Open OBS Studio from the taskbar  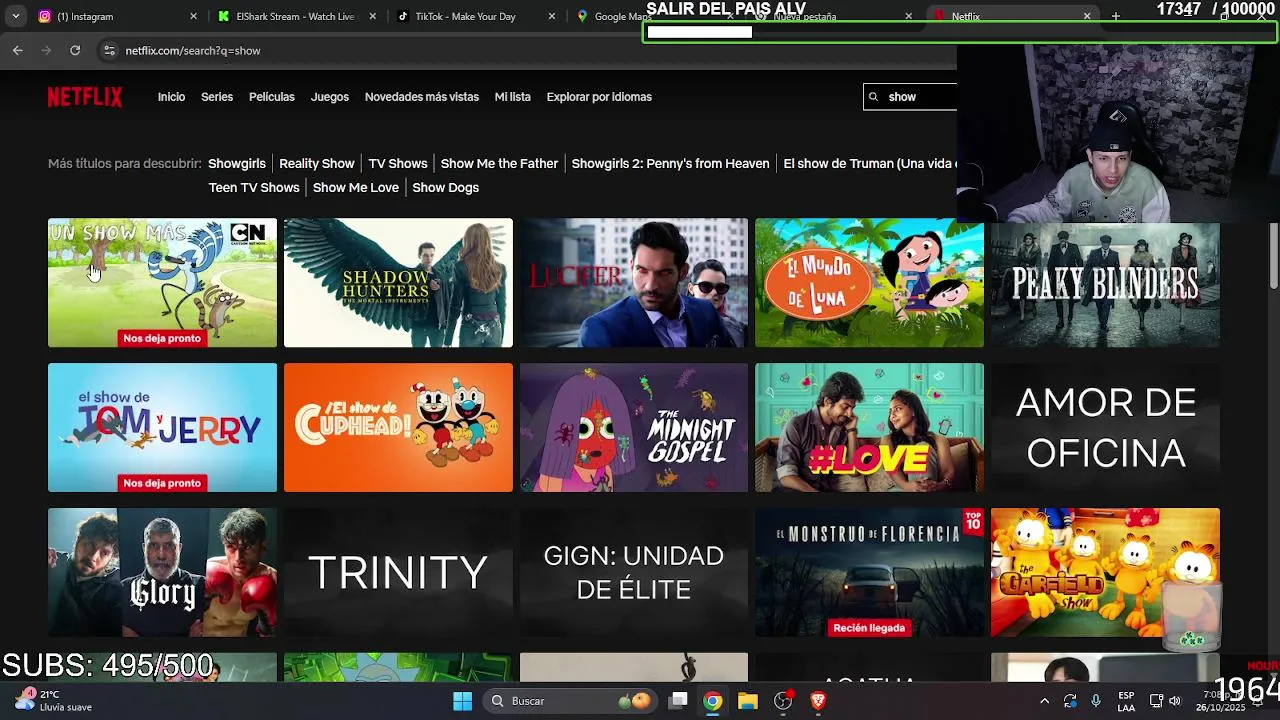(x=783, y=701)
